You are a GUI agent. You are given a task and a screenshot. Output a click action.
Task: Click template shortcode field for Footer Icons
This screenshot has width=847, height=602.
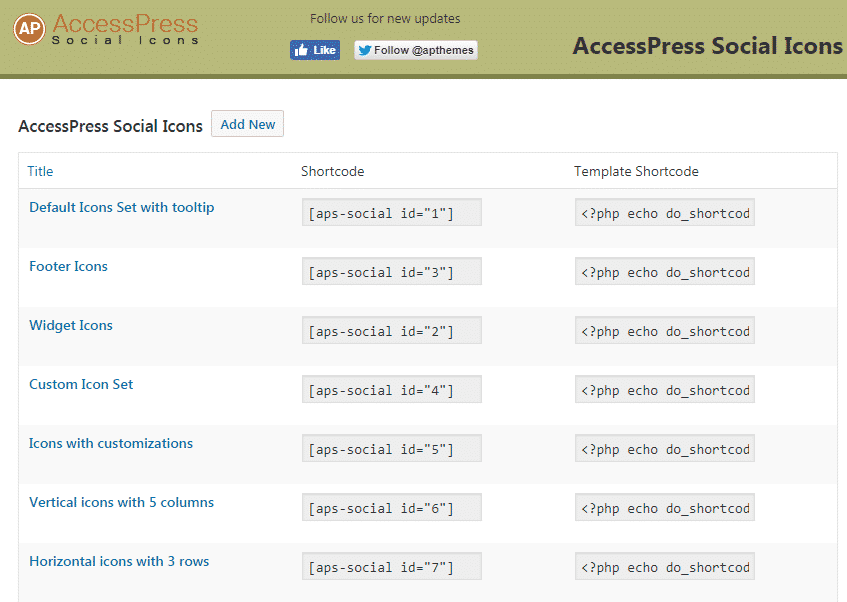point(665,271)
